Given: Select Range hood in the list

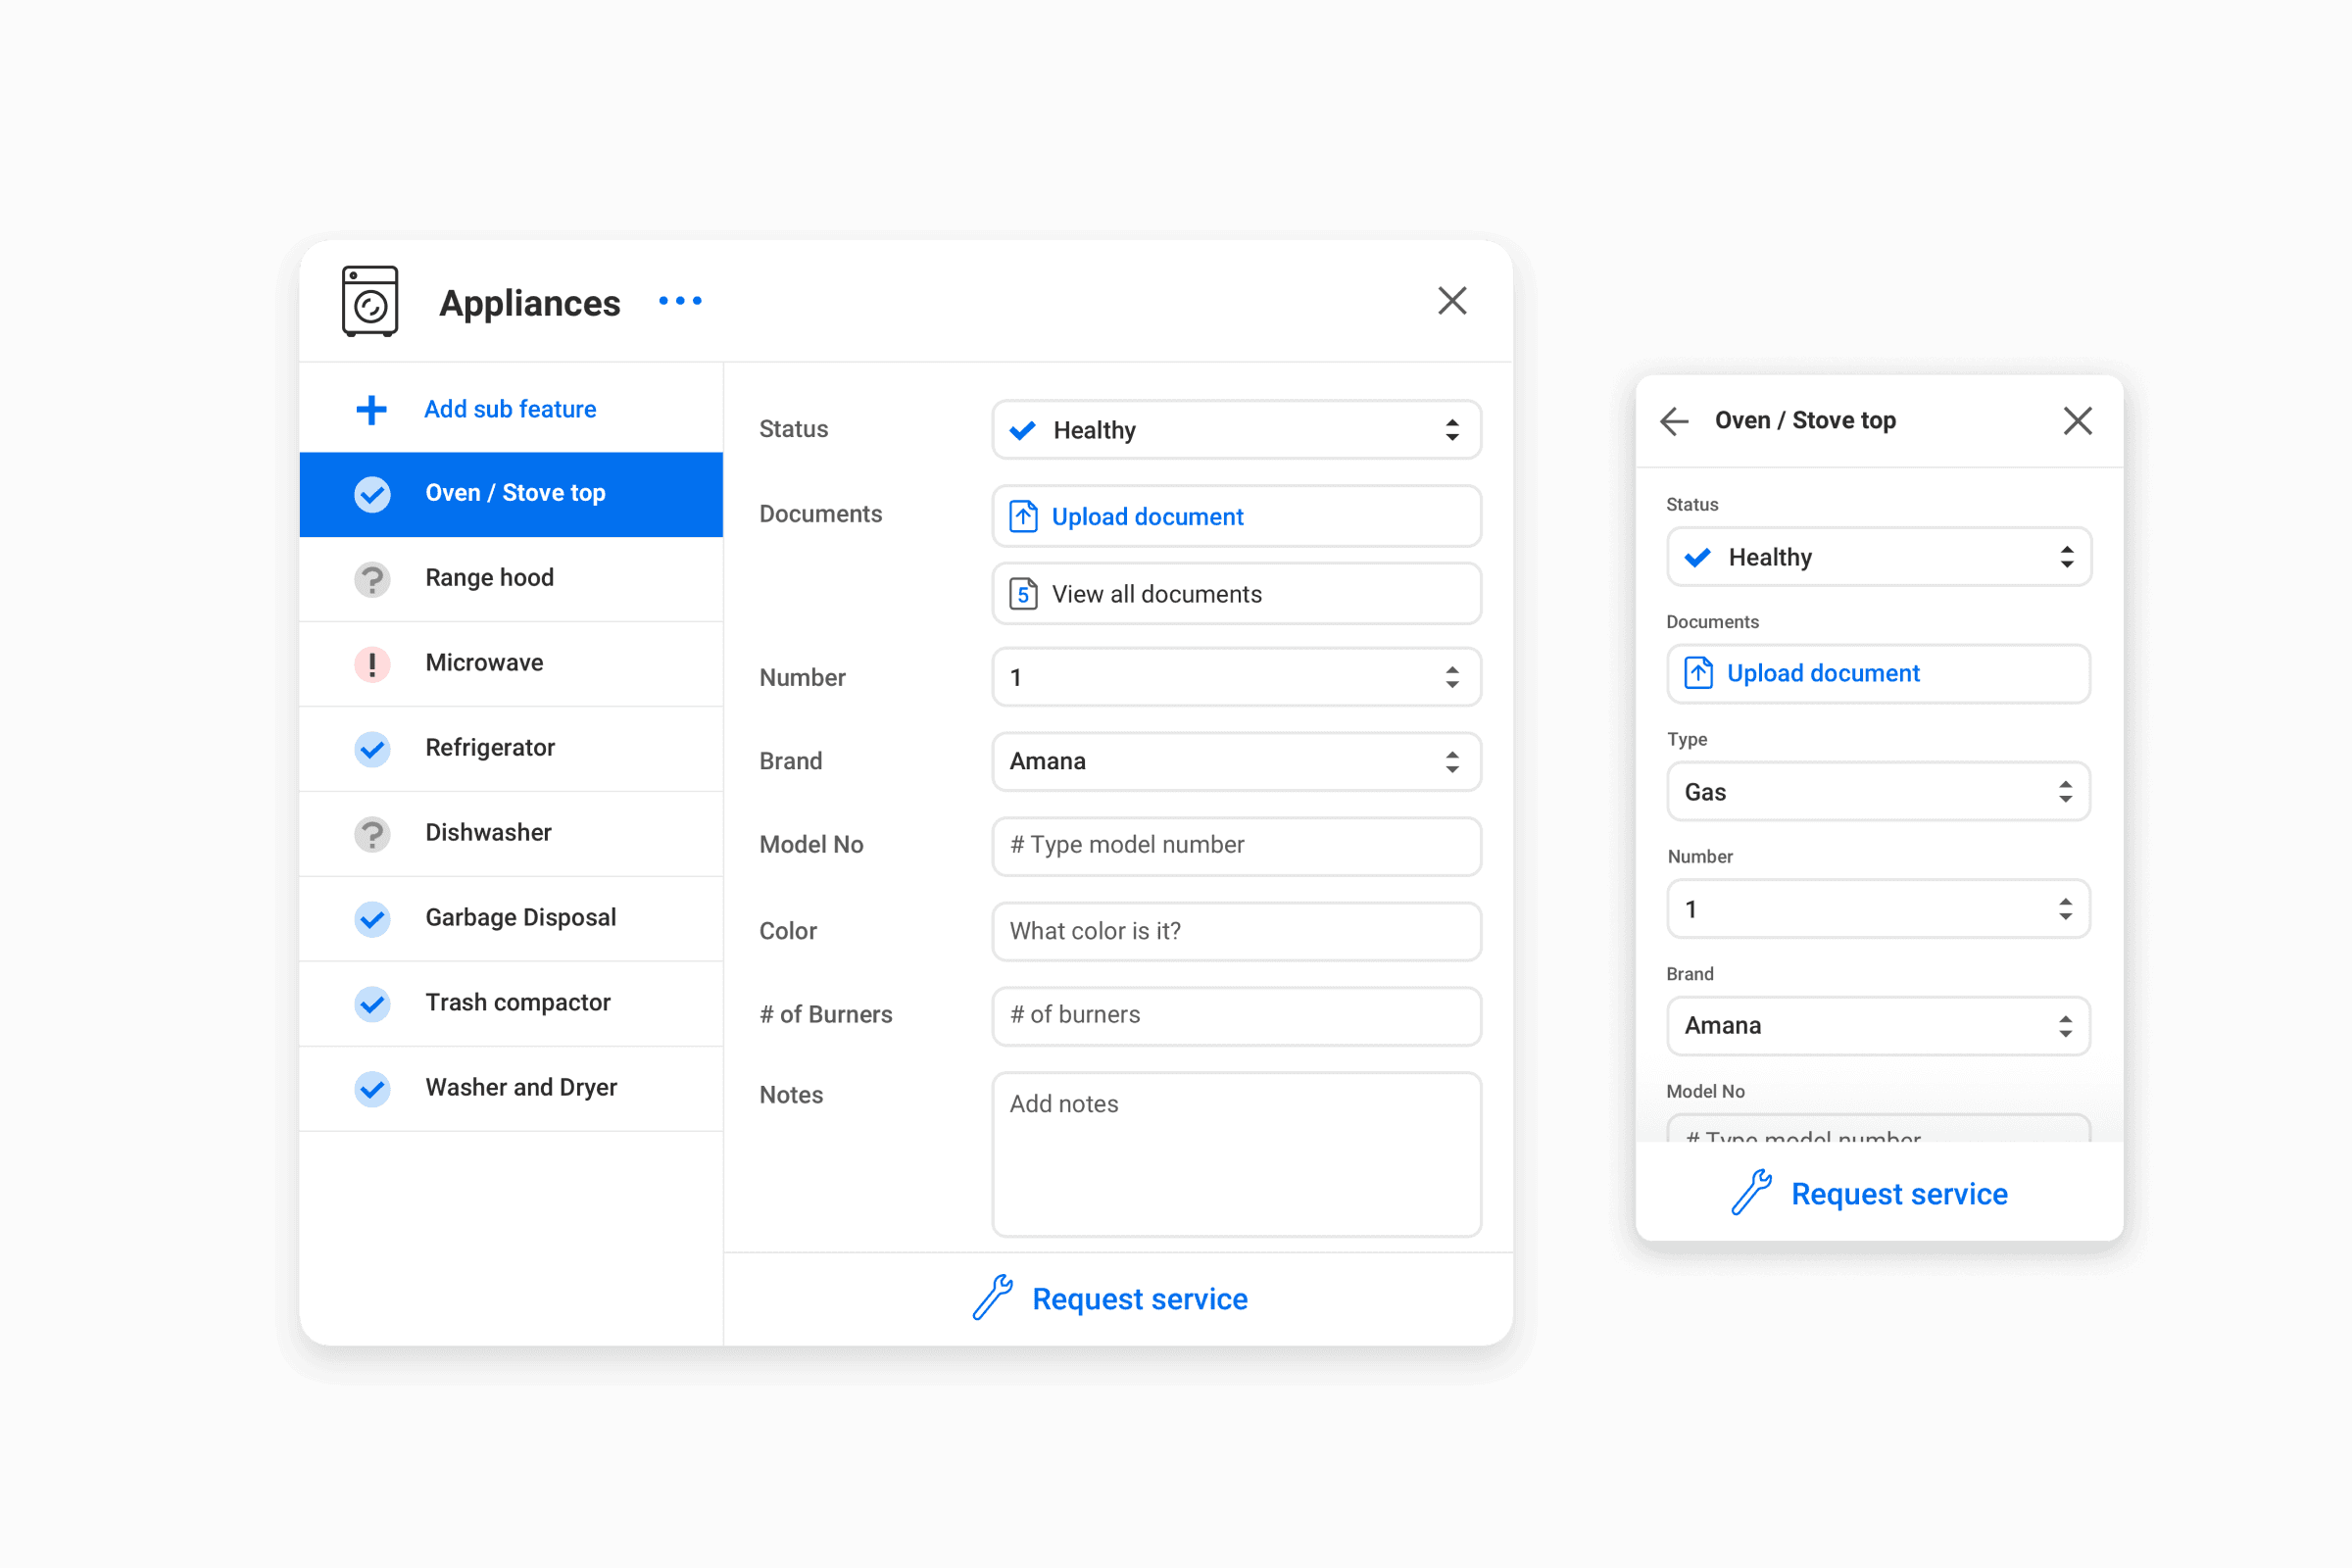Looking at the screenshot, I should coord(511,579).
